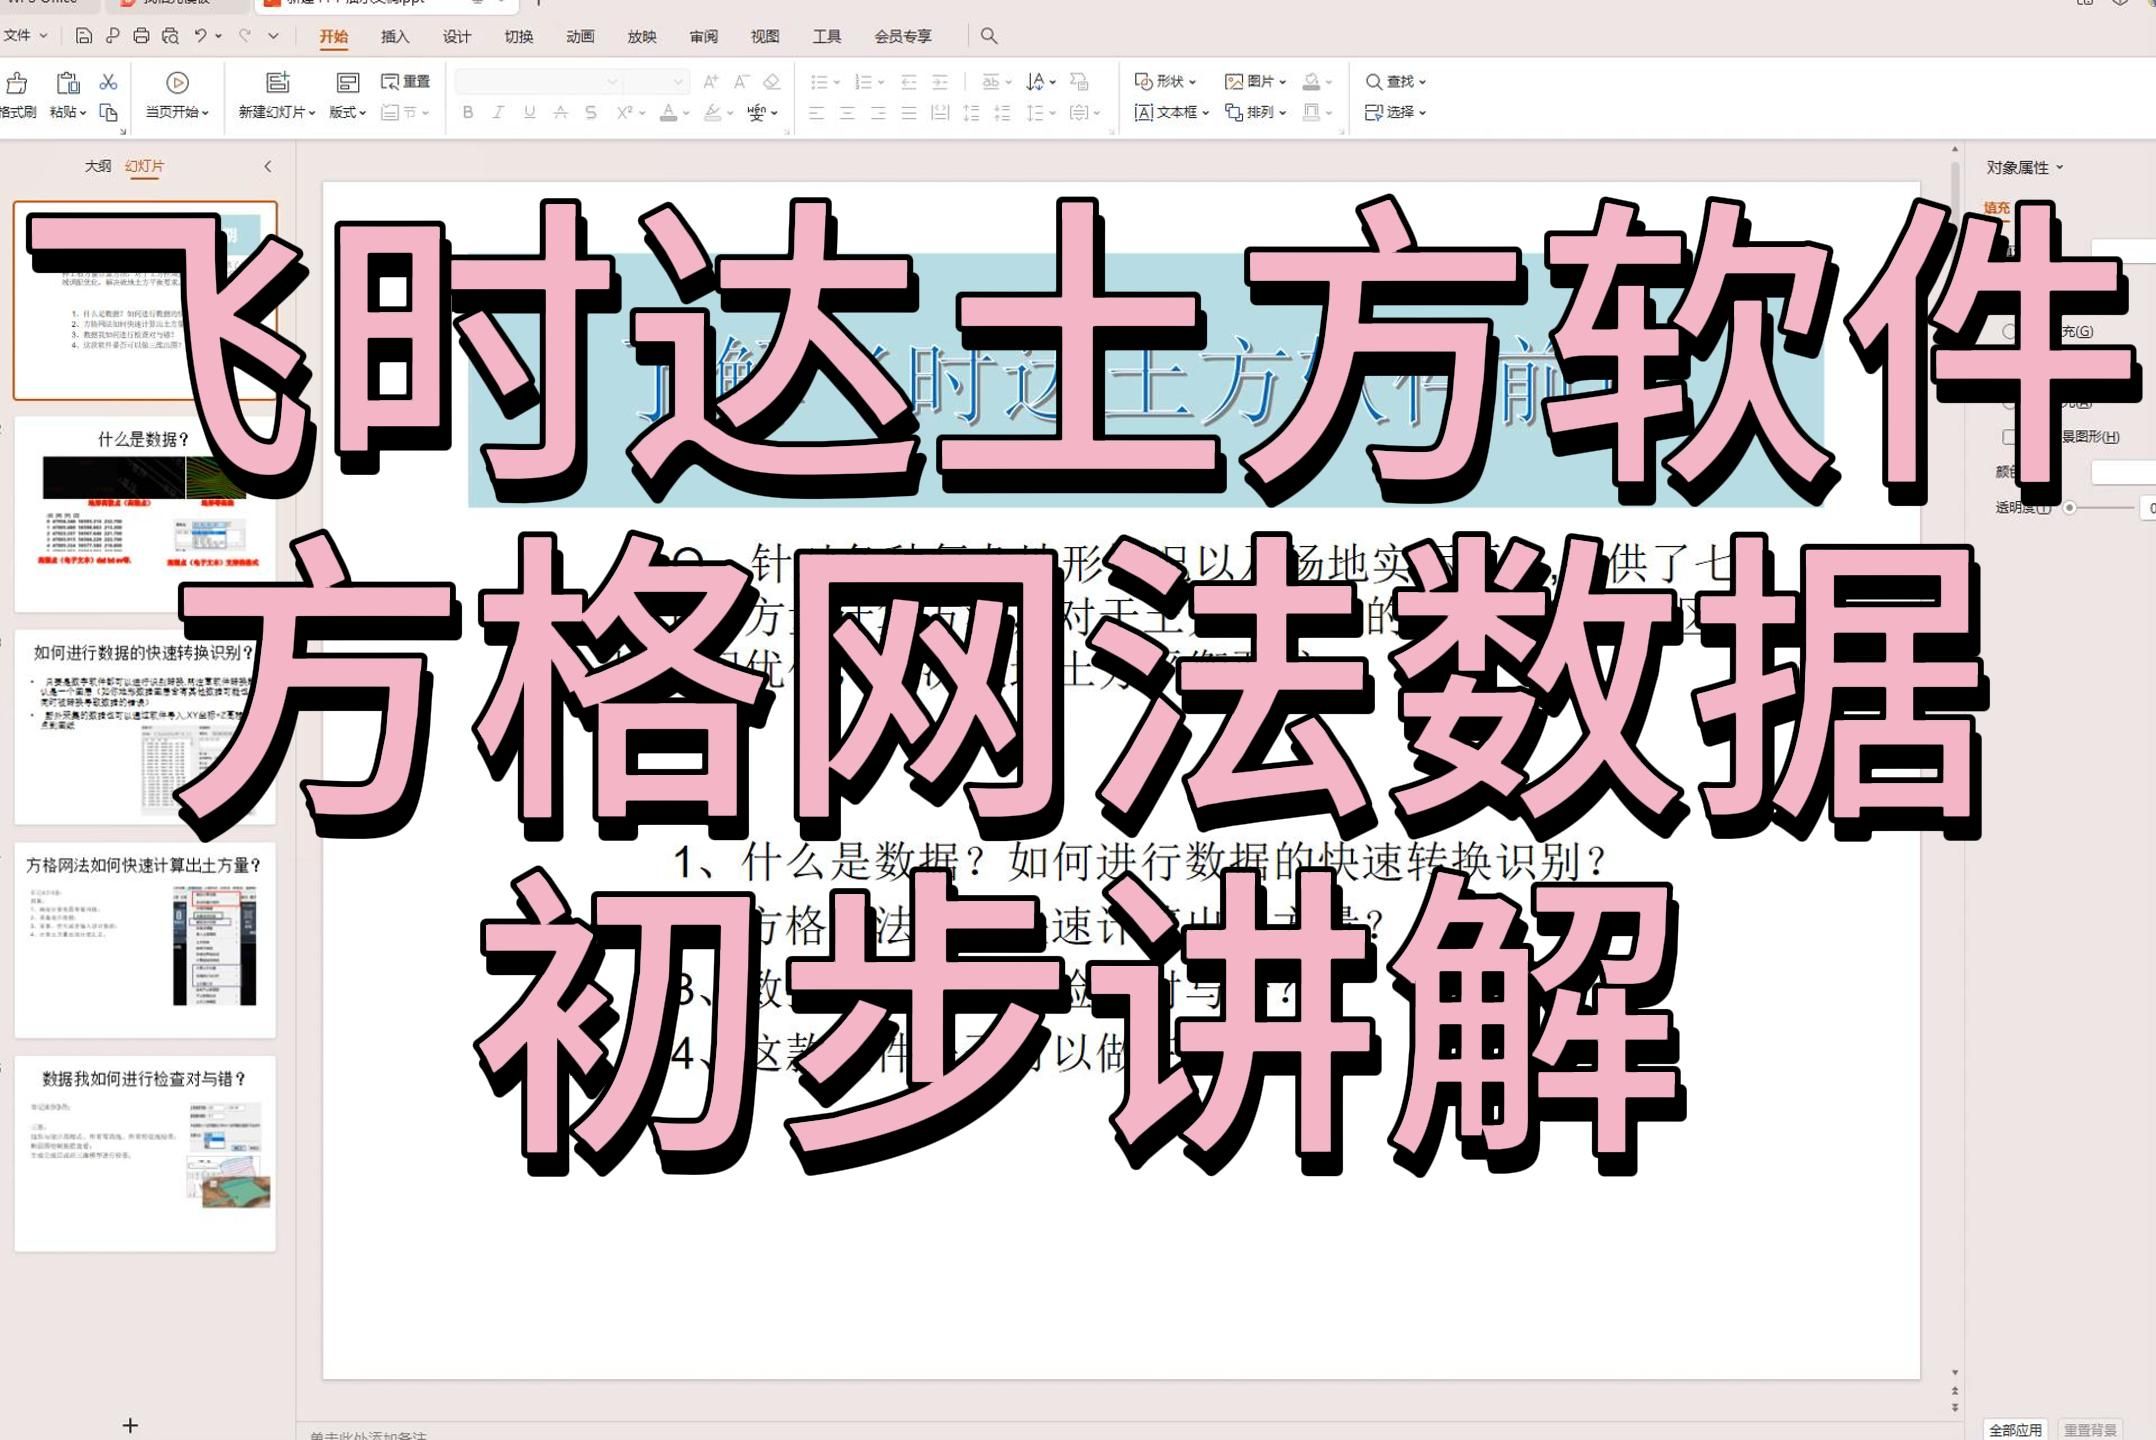Click the font name input box
Screen dimensions: 2156x1440
538,82
